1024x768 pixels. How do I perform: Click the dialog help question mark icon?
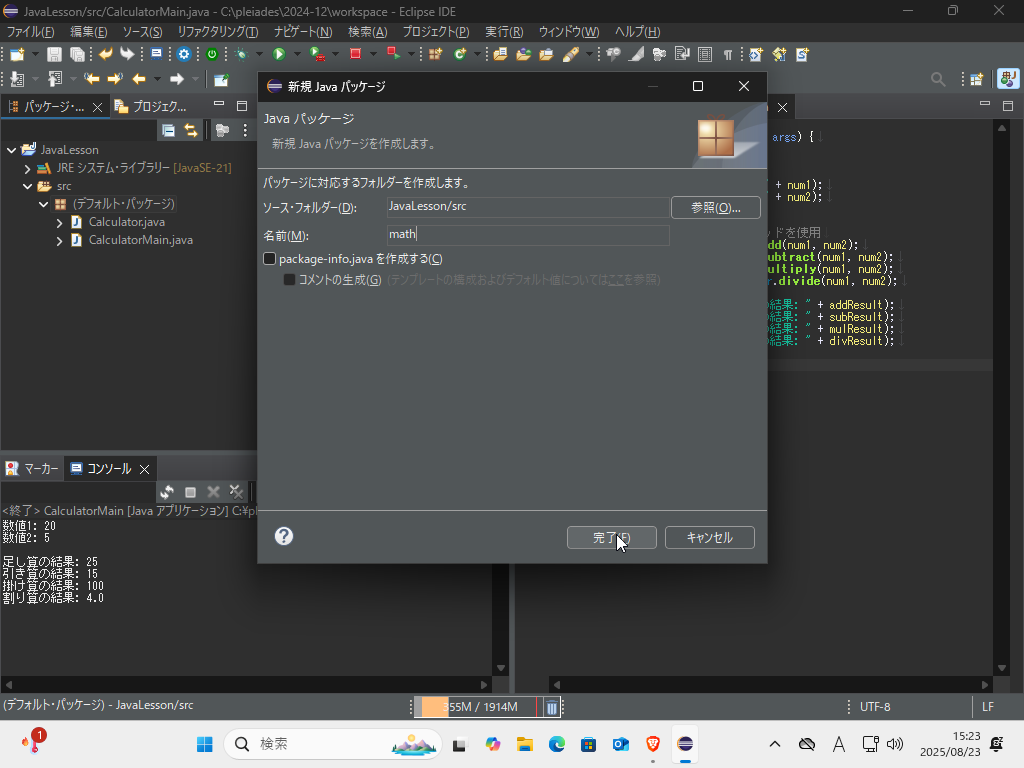[x=283, y=536]
